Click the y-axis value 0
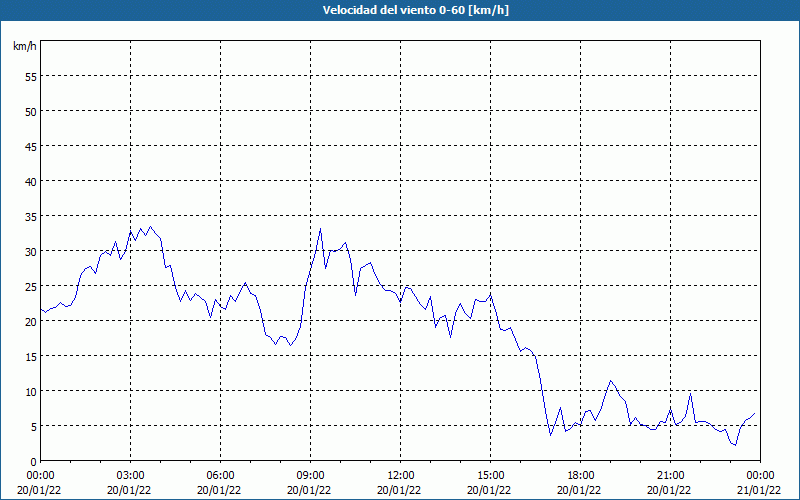This screenshot has height=500, width=800. (x=34, y=462)
